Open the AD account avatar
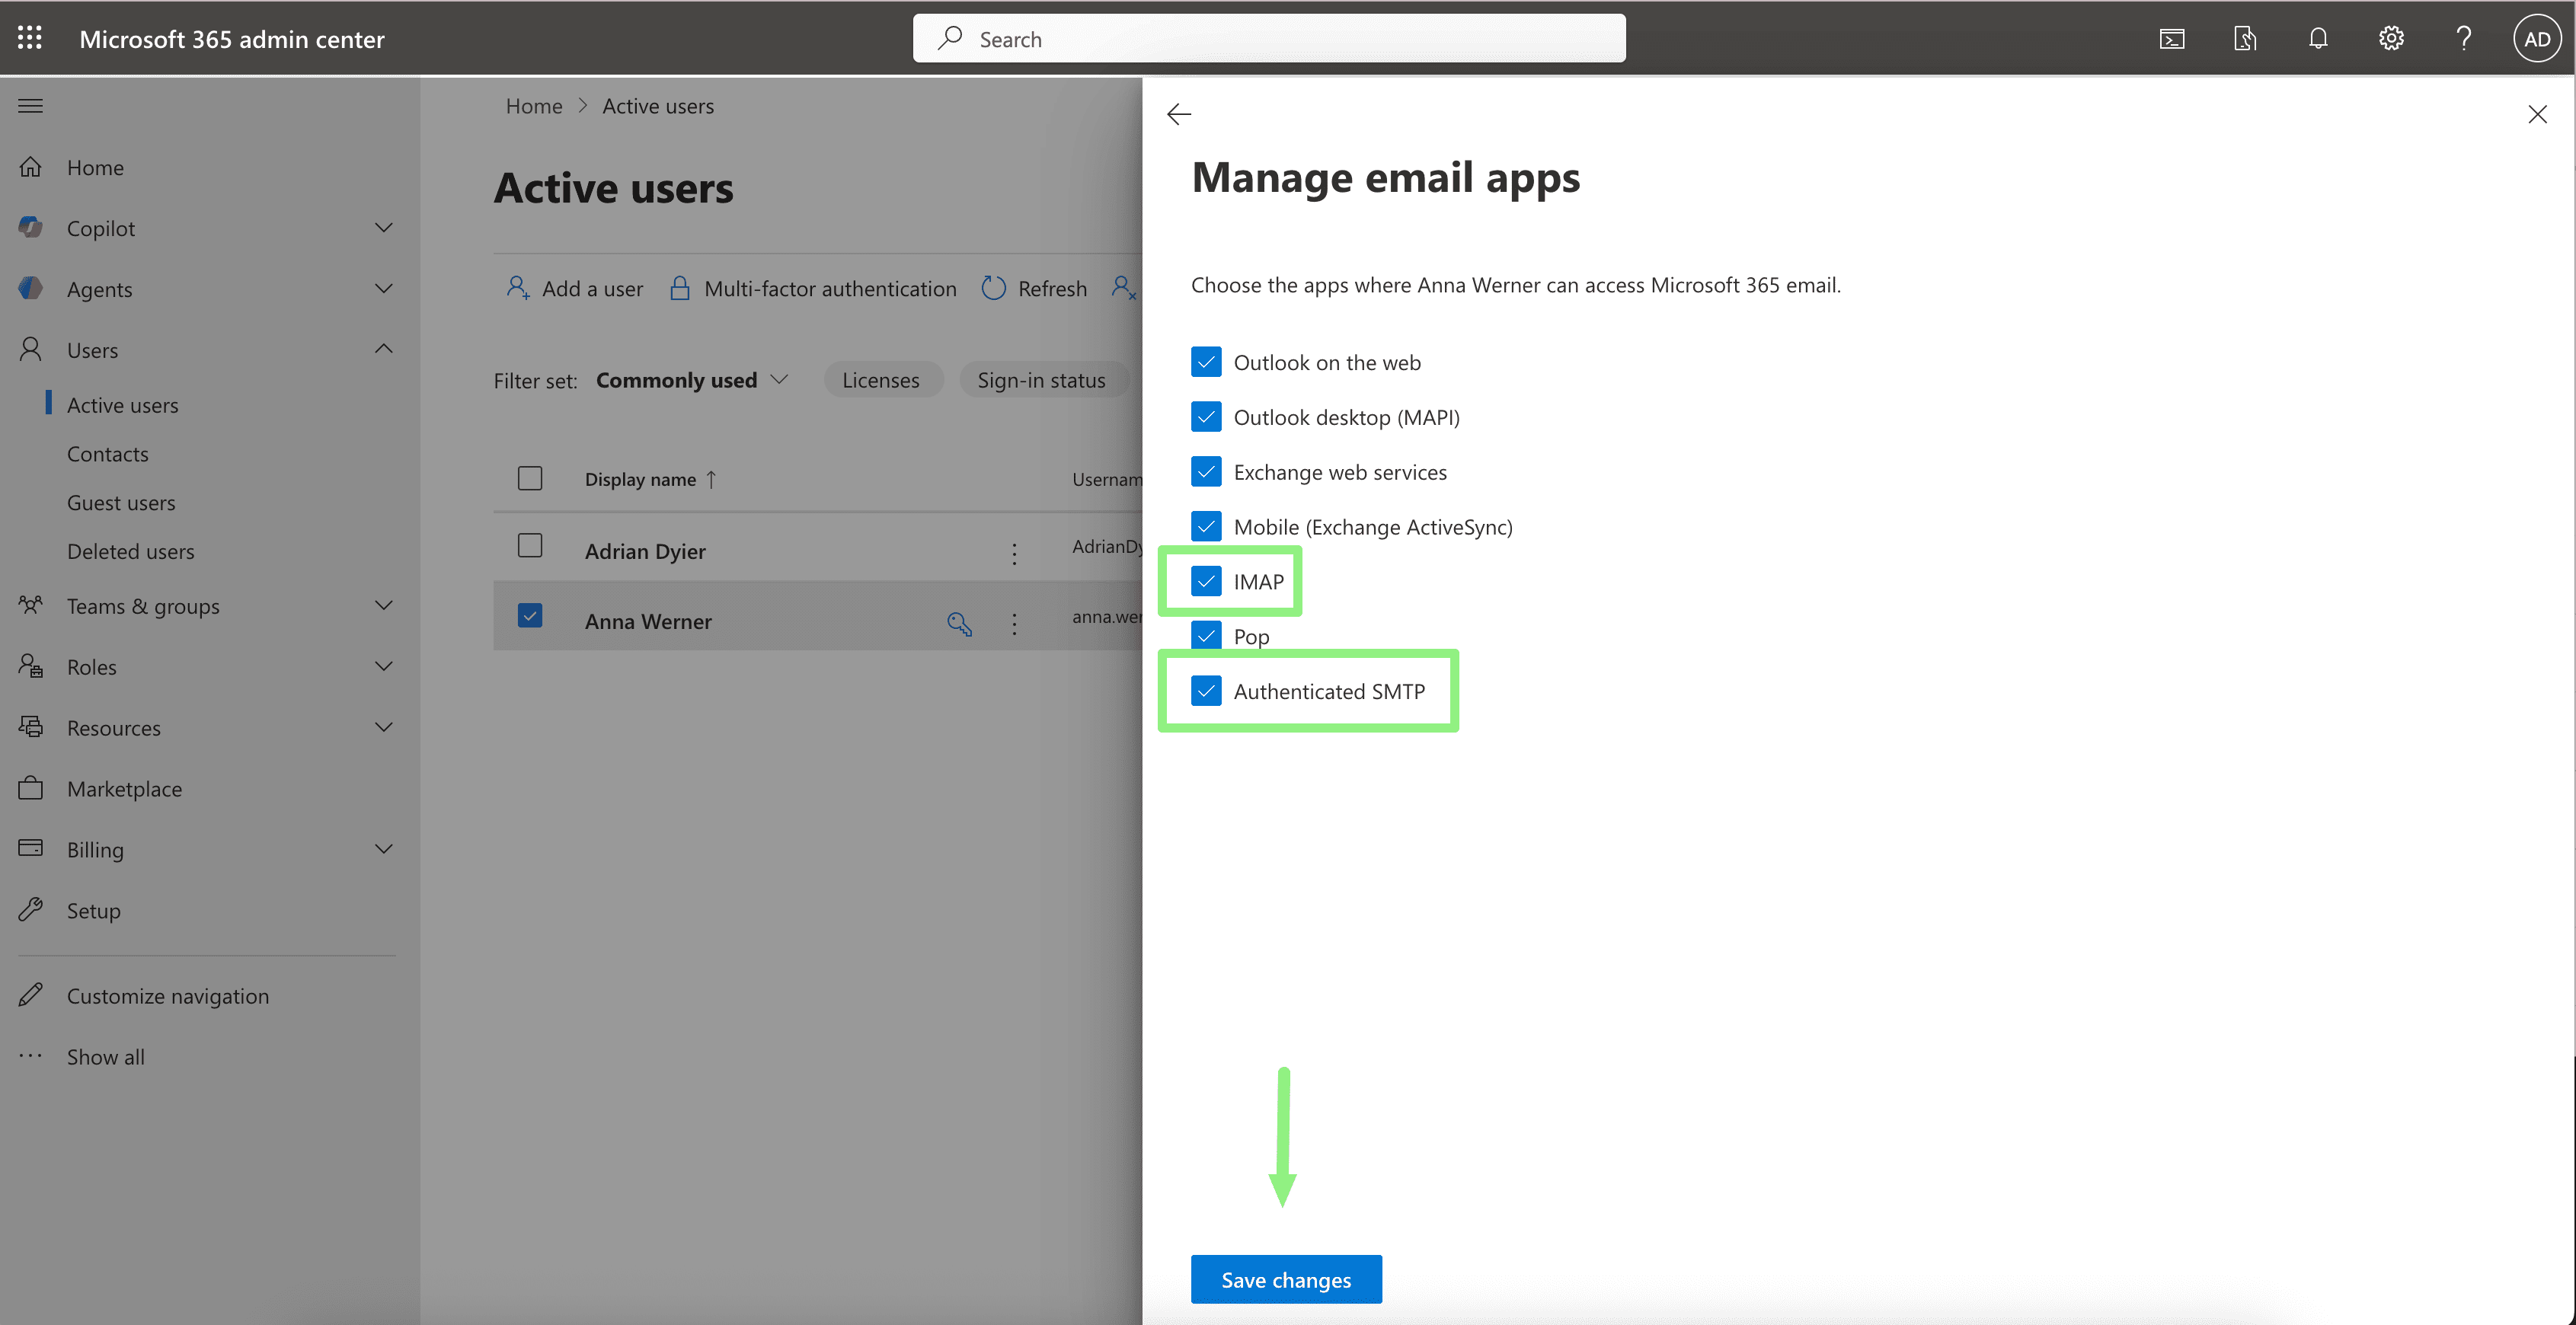The image size is (2576, 1325). (2536, 38)
